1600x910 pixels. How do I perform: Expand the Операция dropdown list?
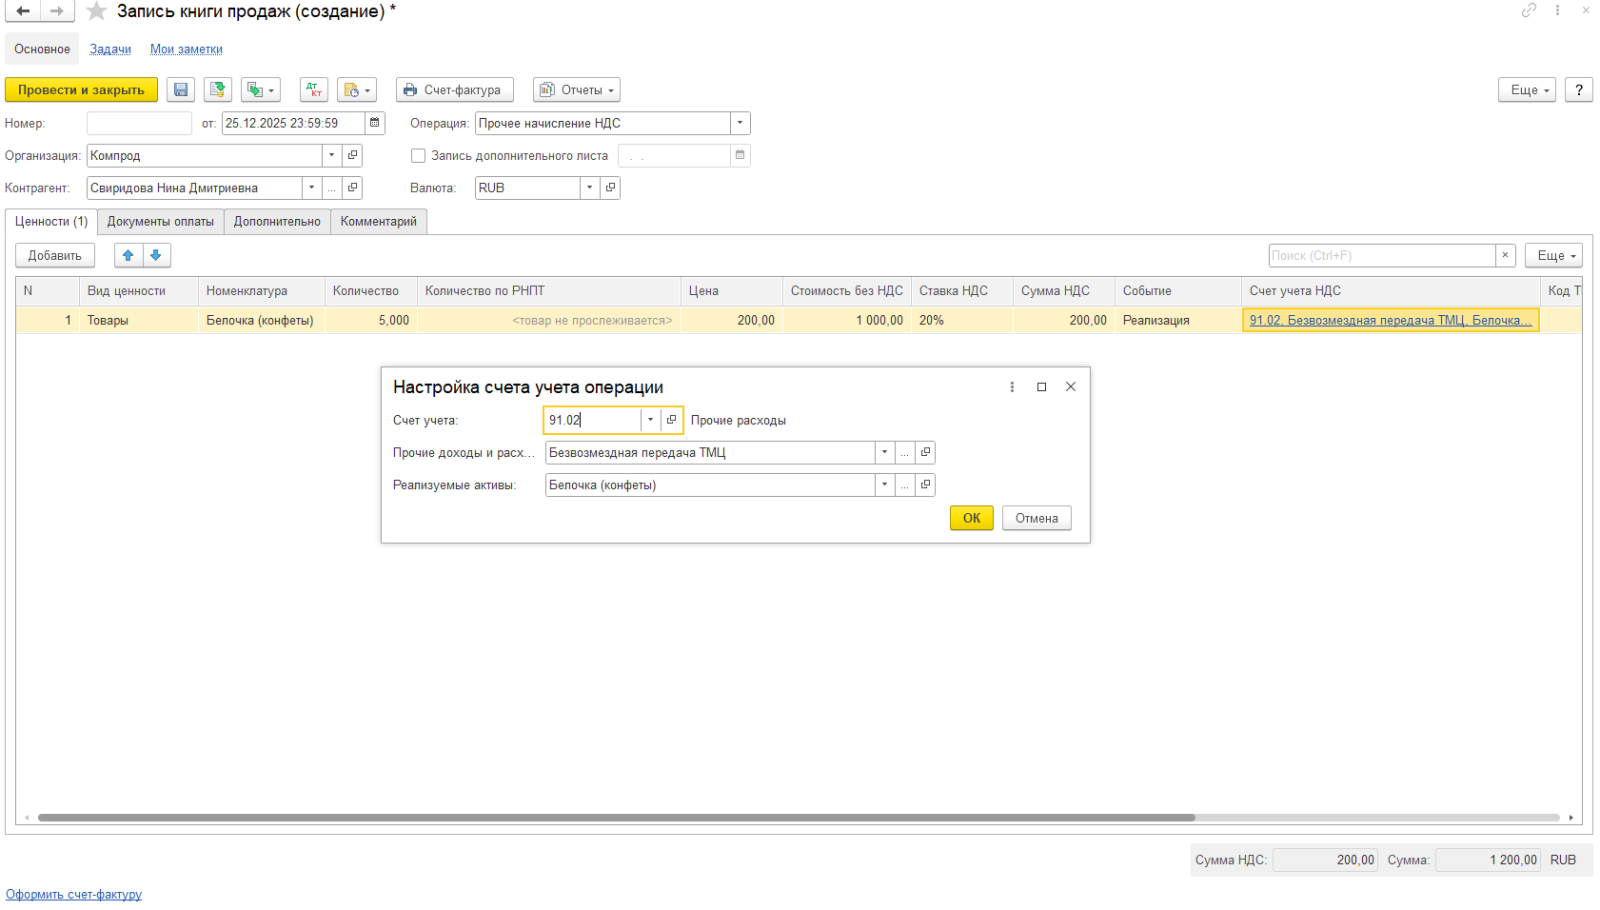pyautogui.click(x=740, y=123)
